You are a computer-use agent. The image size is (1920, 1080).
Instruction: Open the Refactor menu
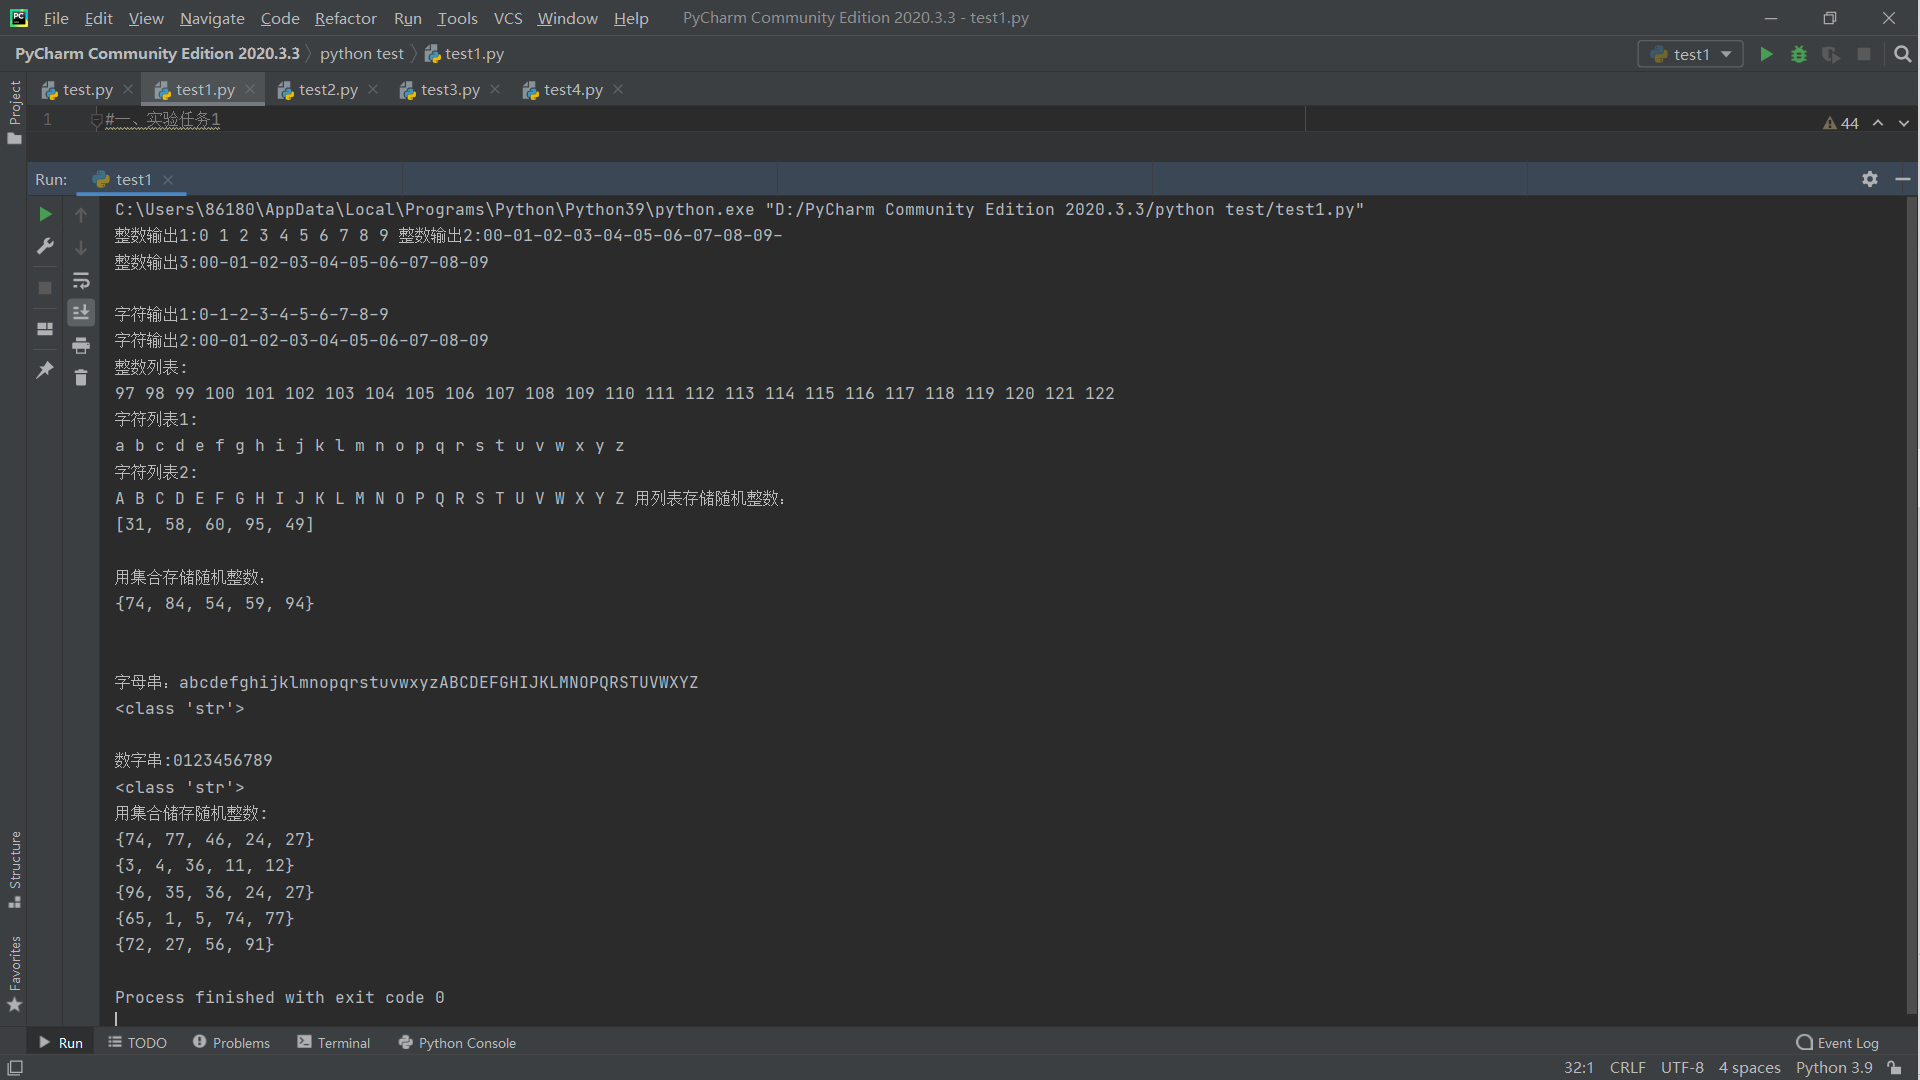click(x=345, y=18)
